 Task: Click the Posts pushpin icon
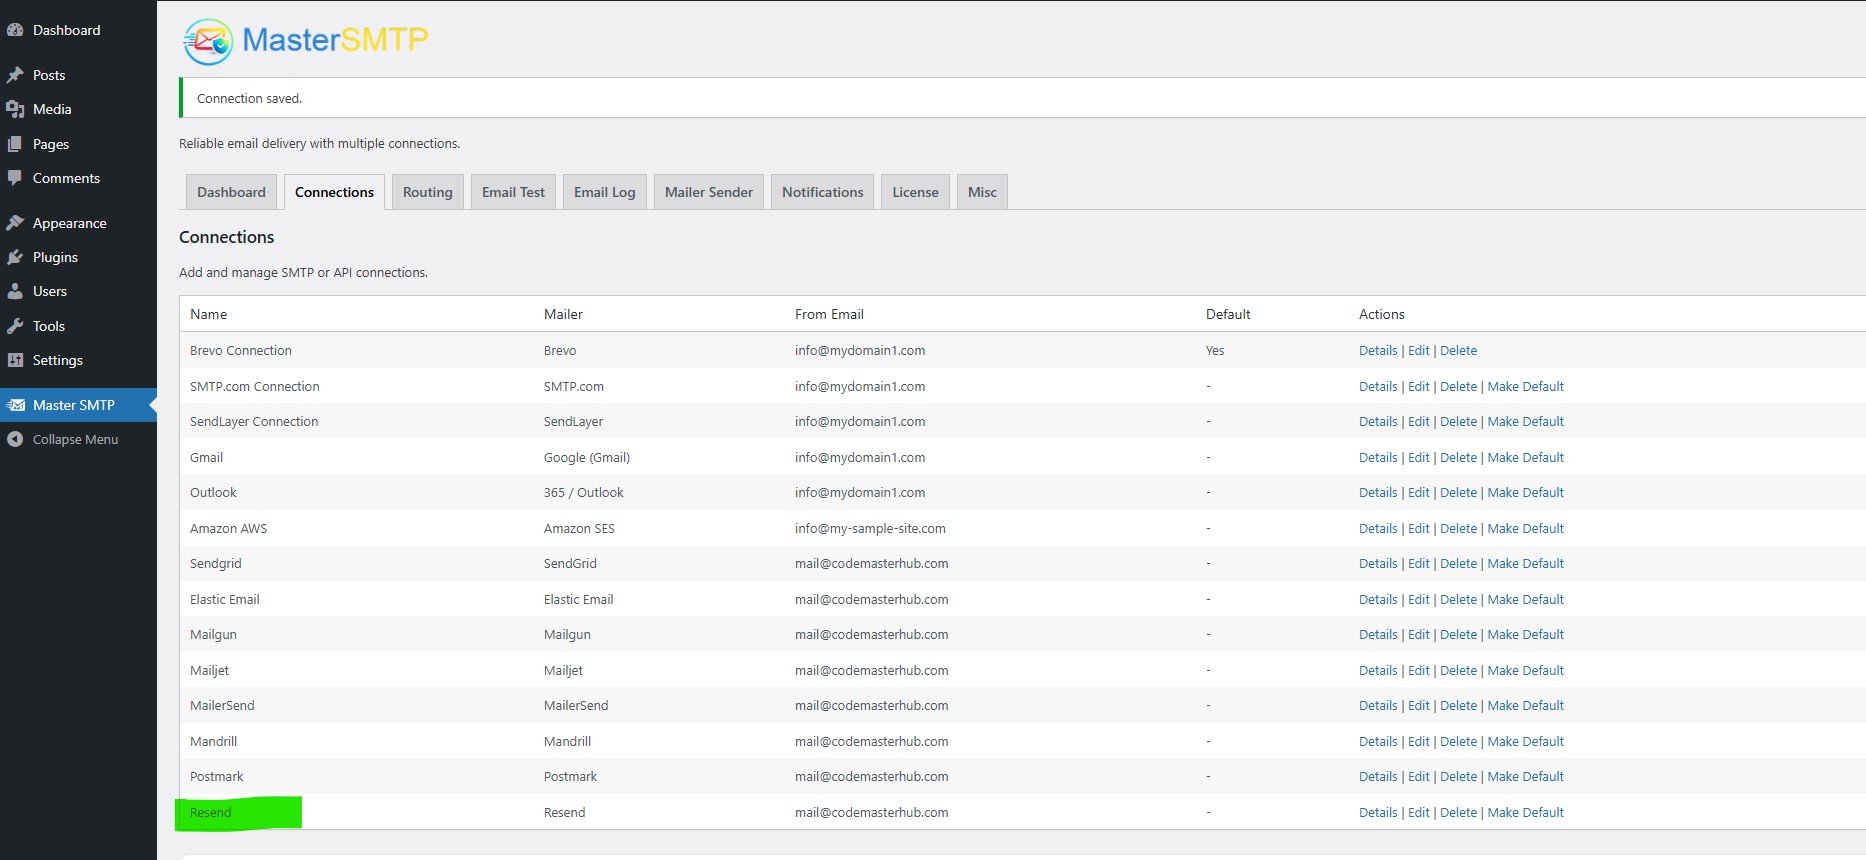(x=15, y=75)
